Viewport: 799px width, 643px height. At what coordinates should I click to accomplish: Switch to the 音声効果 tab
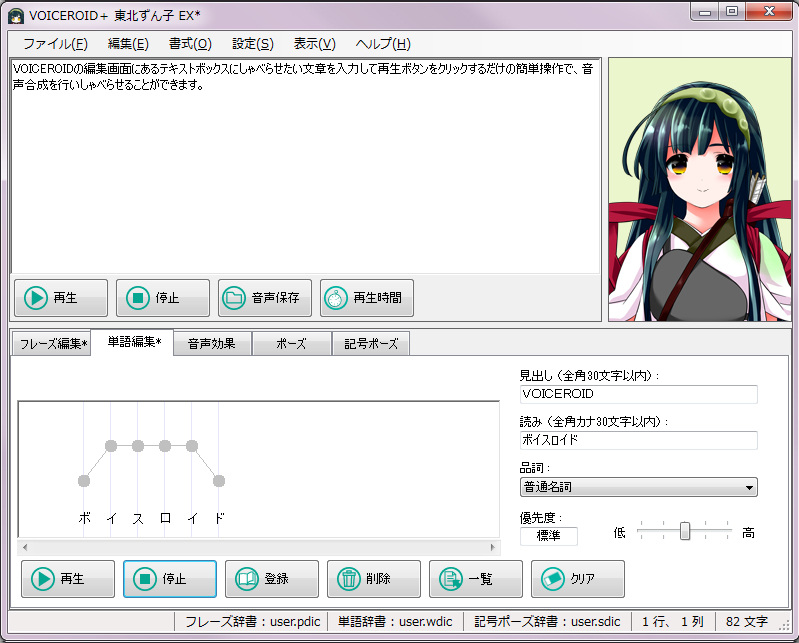[212, 344]
